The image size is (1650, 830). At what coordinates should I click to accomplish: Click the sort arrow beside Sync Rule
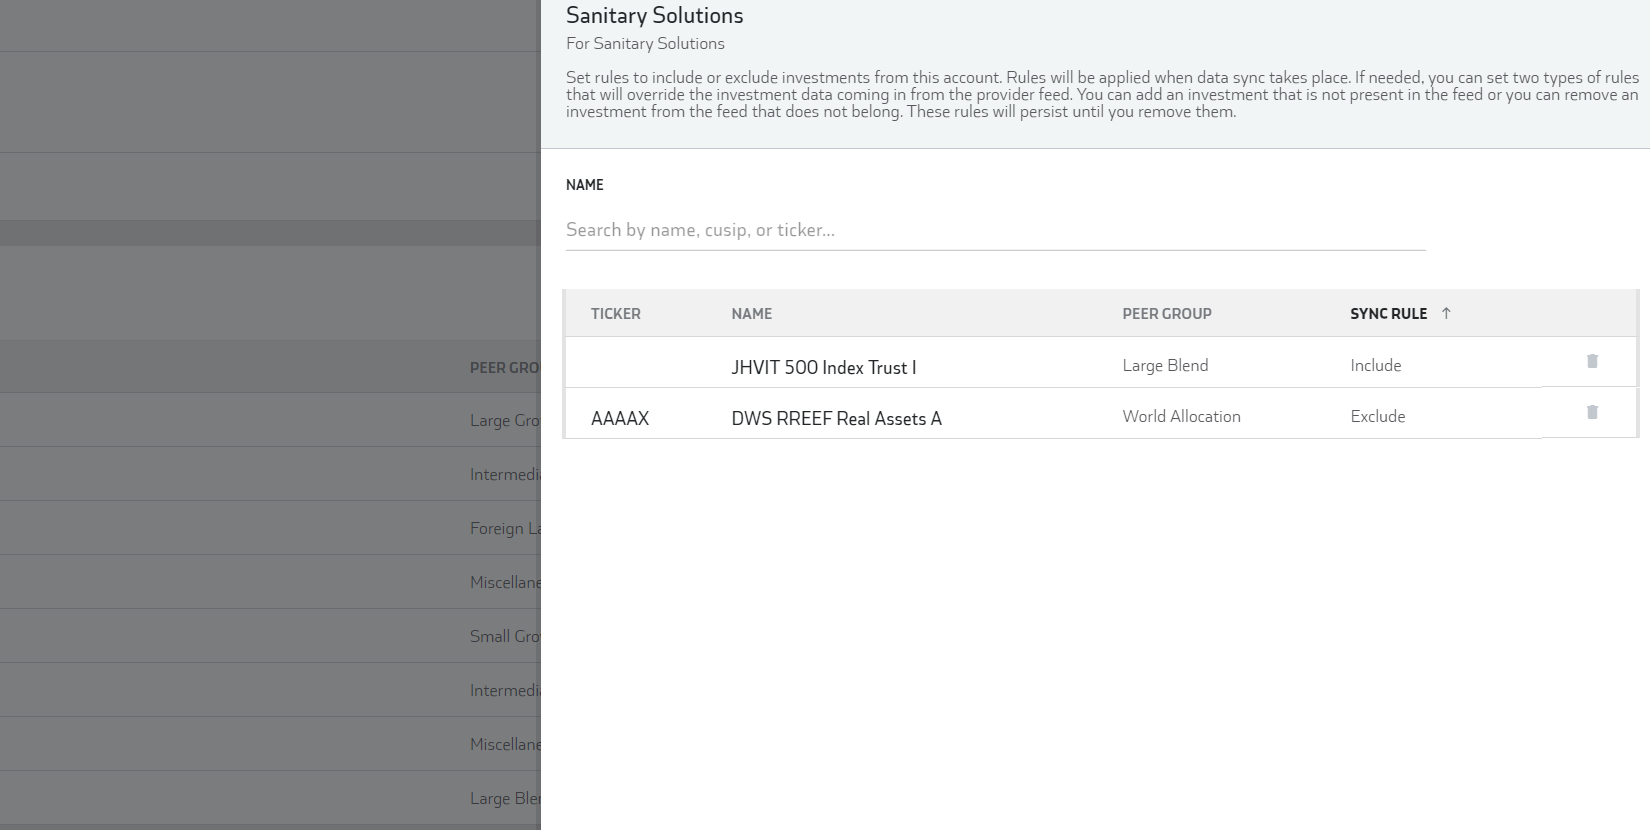[1446, 314]
